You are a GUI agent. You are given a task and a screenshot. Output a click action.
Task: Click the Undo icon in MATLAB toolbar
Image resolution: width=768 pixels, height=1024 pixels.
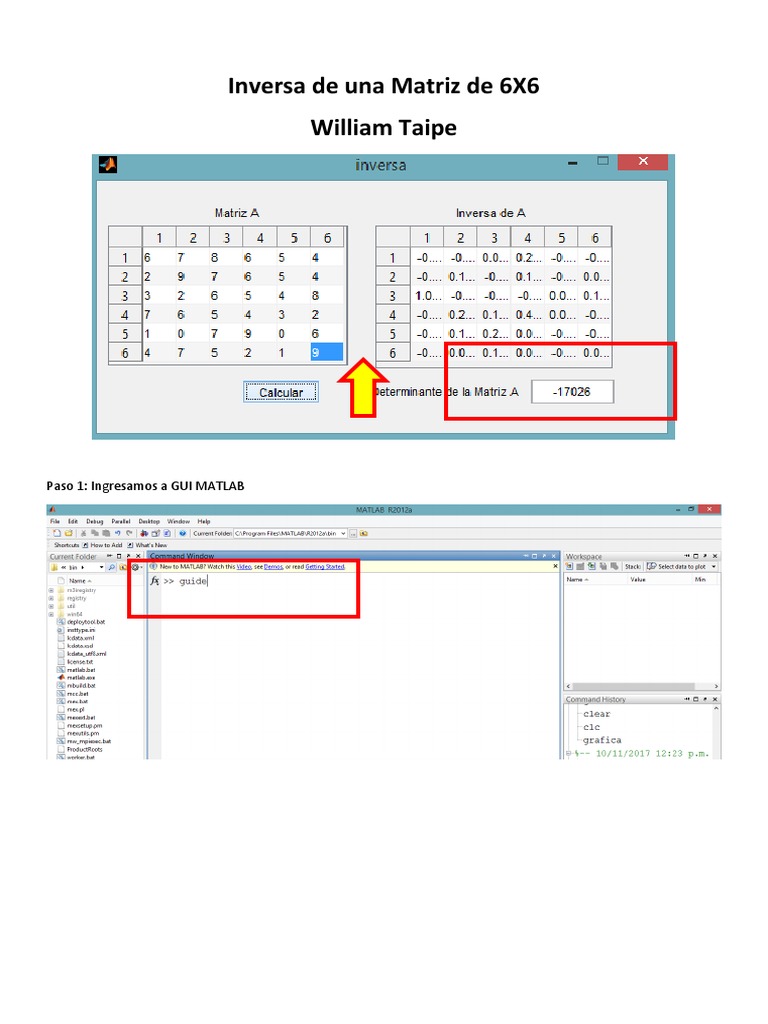click(x=118, y=534)
